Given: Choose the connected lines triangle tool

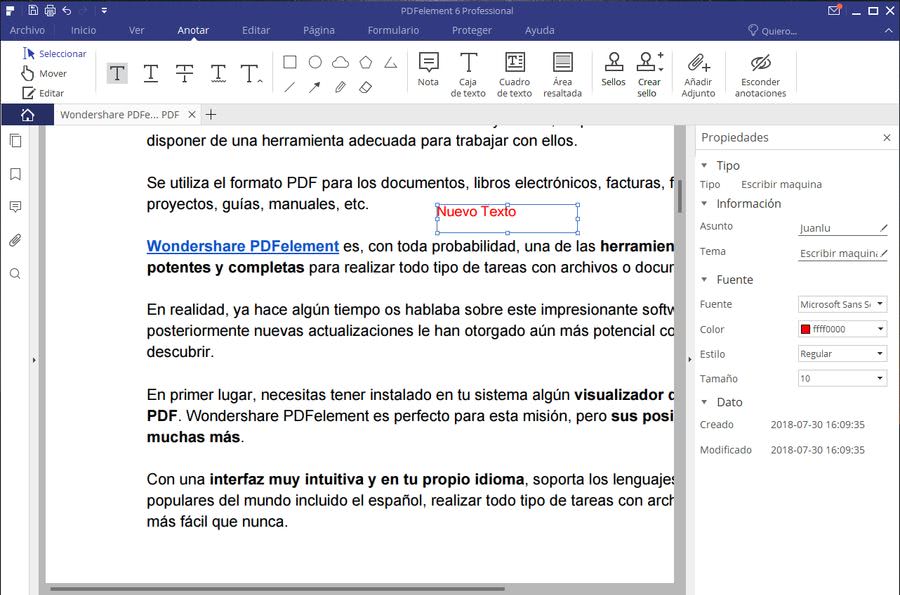Looking at the screenshot, I should [391, 62].
